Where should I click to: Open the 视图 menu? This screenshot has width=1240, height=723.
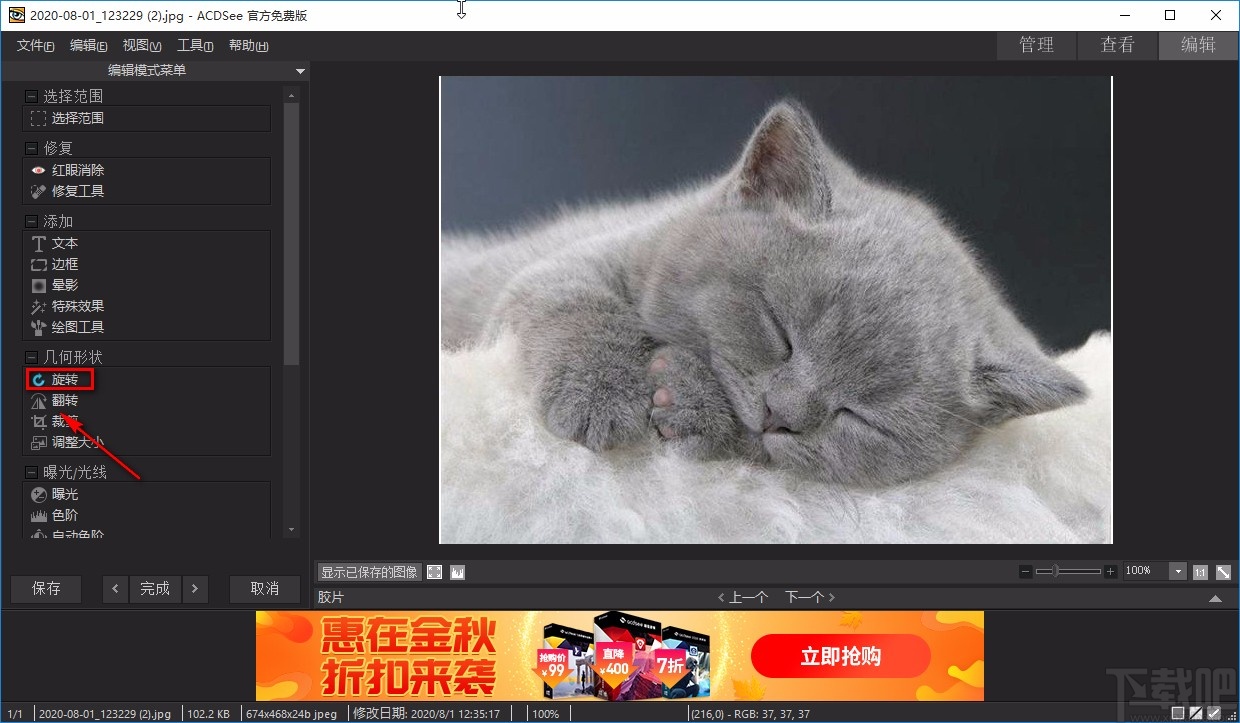click(142, 45)
